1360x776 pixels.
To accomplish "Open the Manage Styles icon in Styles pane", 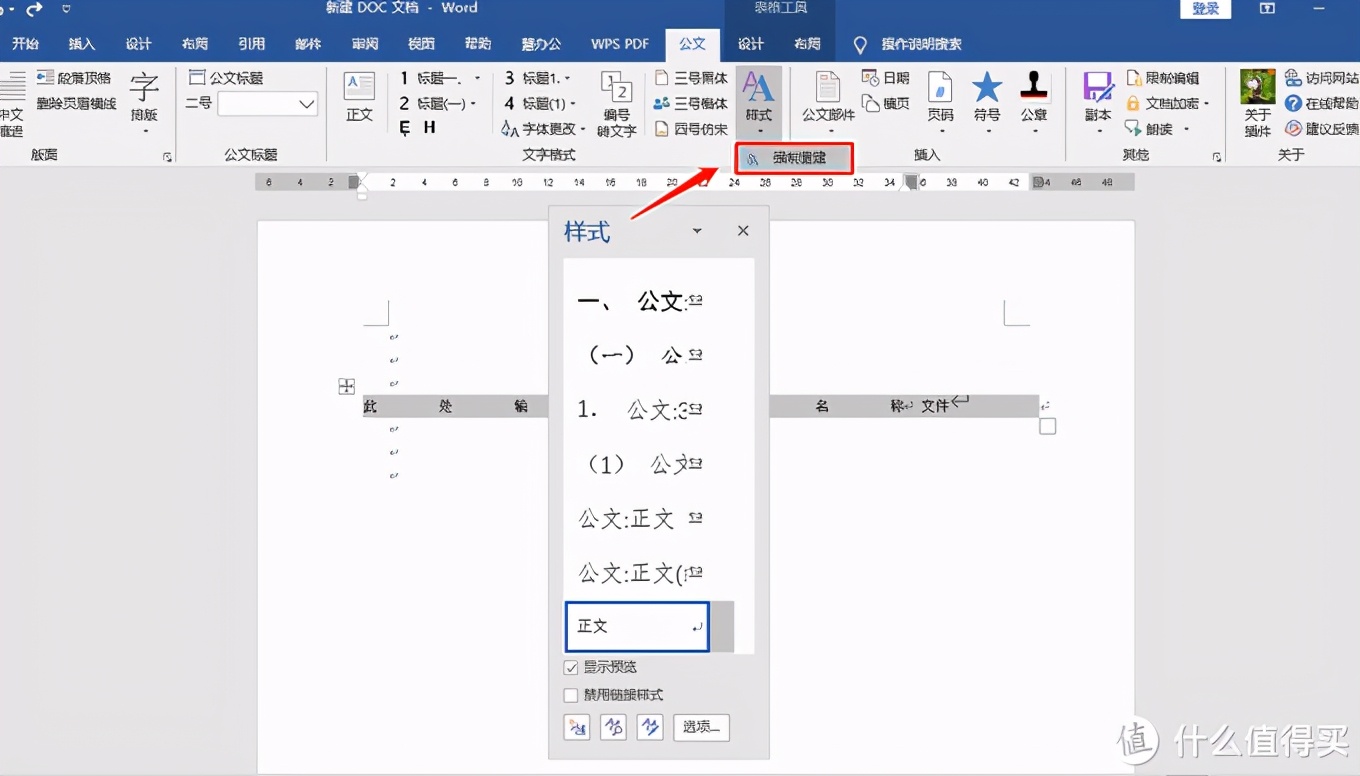I will click(650, 727).
